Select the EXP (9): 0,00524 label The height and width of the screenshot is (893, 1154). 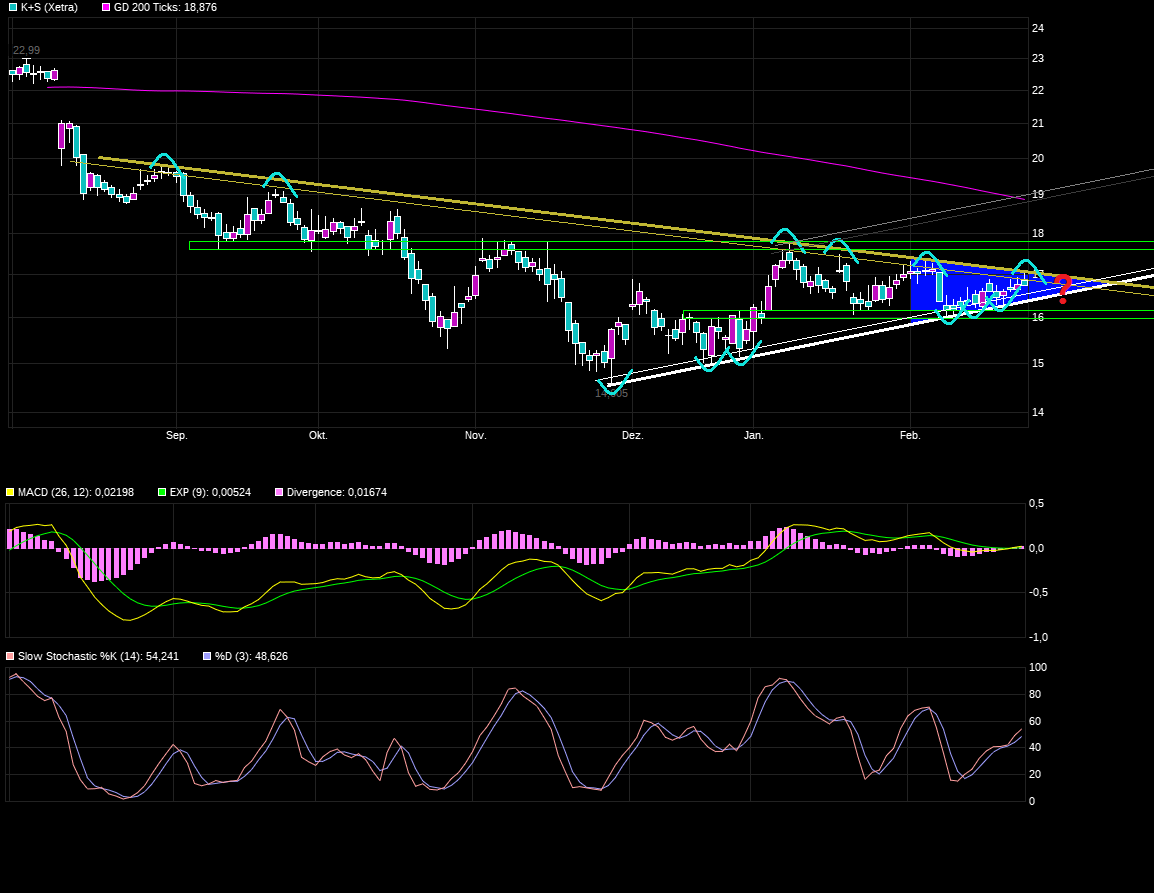click(210, 492)
